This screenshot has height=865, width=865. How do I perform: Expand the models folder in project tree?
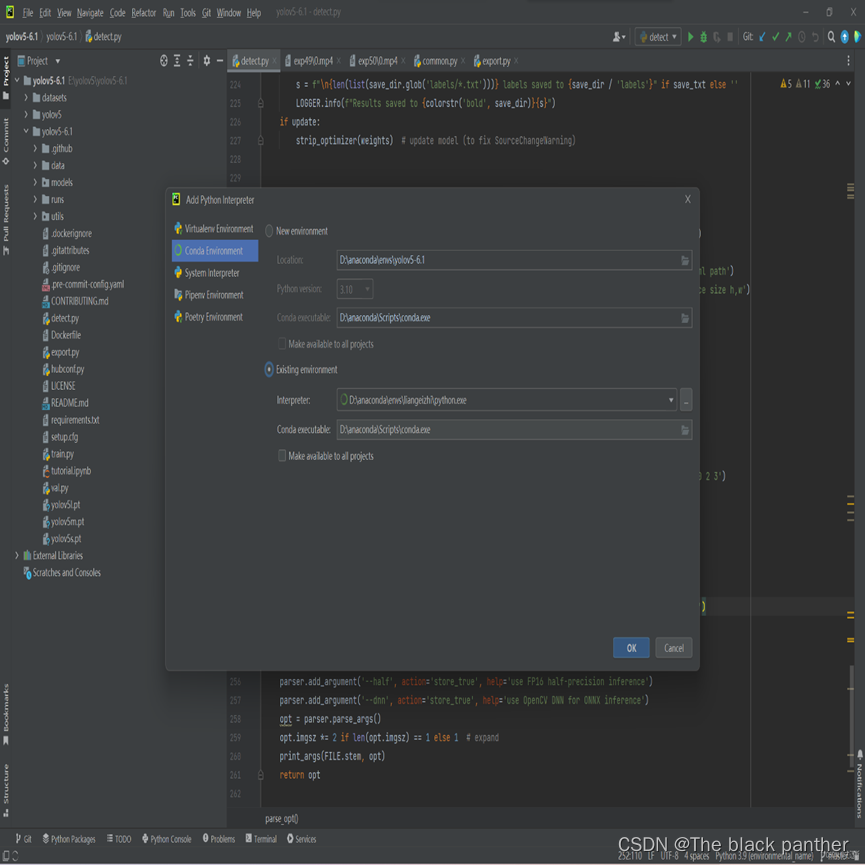[35, 183]
